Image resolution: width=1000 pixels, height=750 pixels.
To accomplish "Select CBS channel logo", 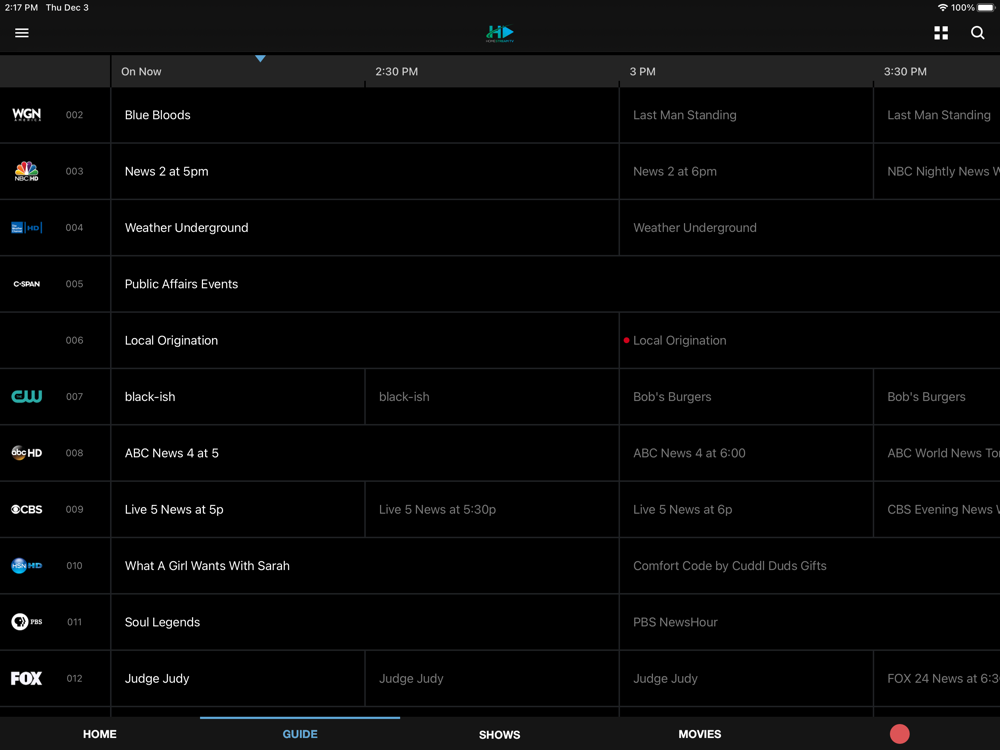I will coord(27,509).
